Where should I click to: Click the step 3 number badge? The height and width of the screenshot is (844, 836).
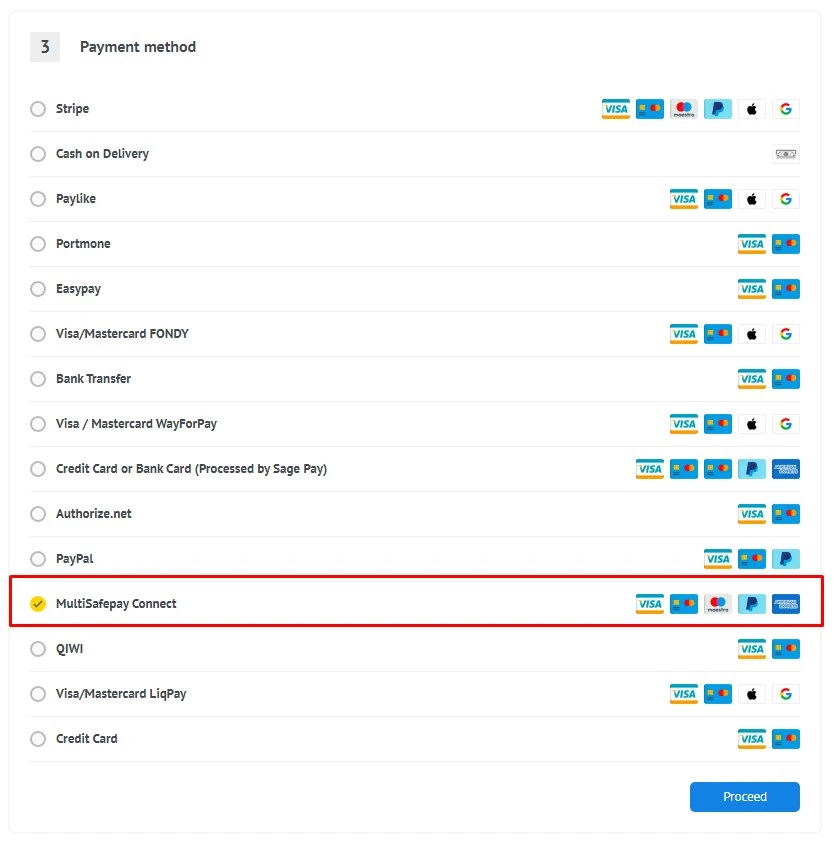[x=44, y=46]
